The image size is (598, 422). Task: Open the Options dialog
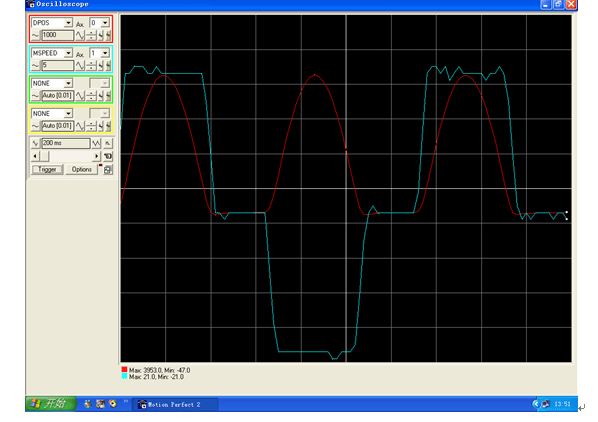click(82, 169)
